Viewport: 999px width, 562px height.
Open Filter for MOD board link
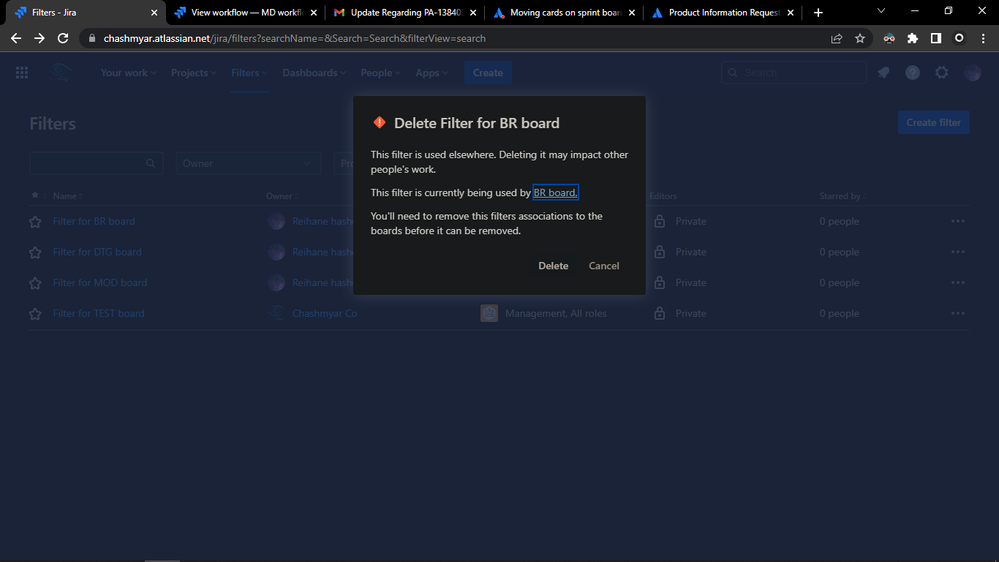pos(99,282)
